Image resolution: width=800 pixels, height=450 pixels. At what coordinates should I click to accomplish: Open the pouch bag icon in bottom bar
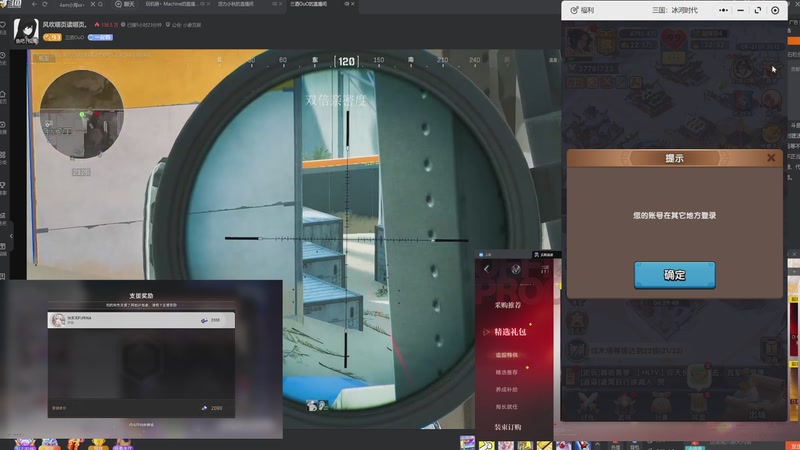point(661,404)
